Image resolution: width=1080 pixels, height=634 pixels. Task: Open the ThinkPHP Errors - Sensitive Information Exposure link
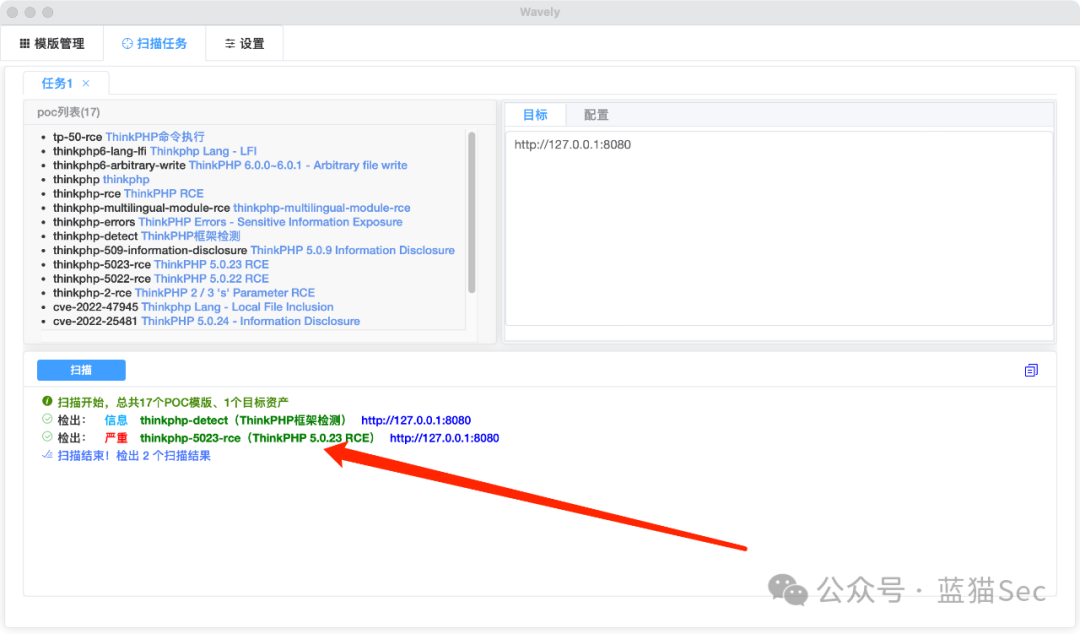pos(270,222)
